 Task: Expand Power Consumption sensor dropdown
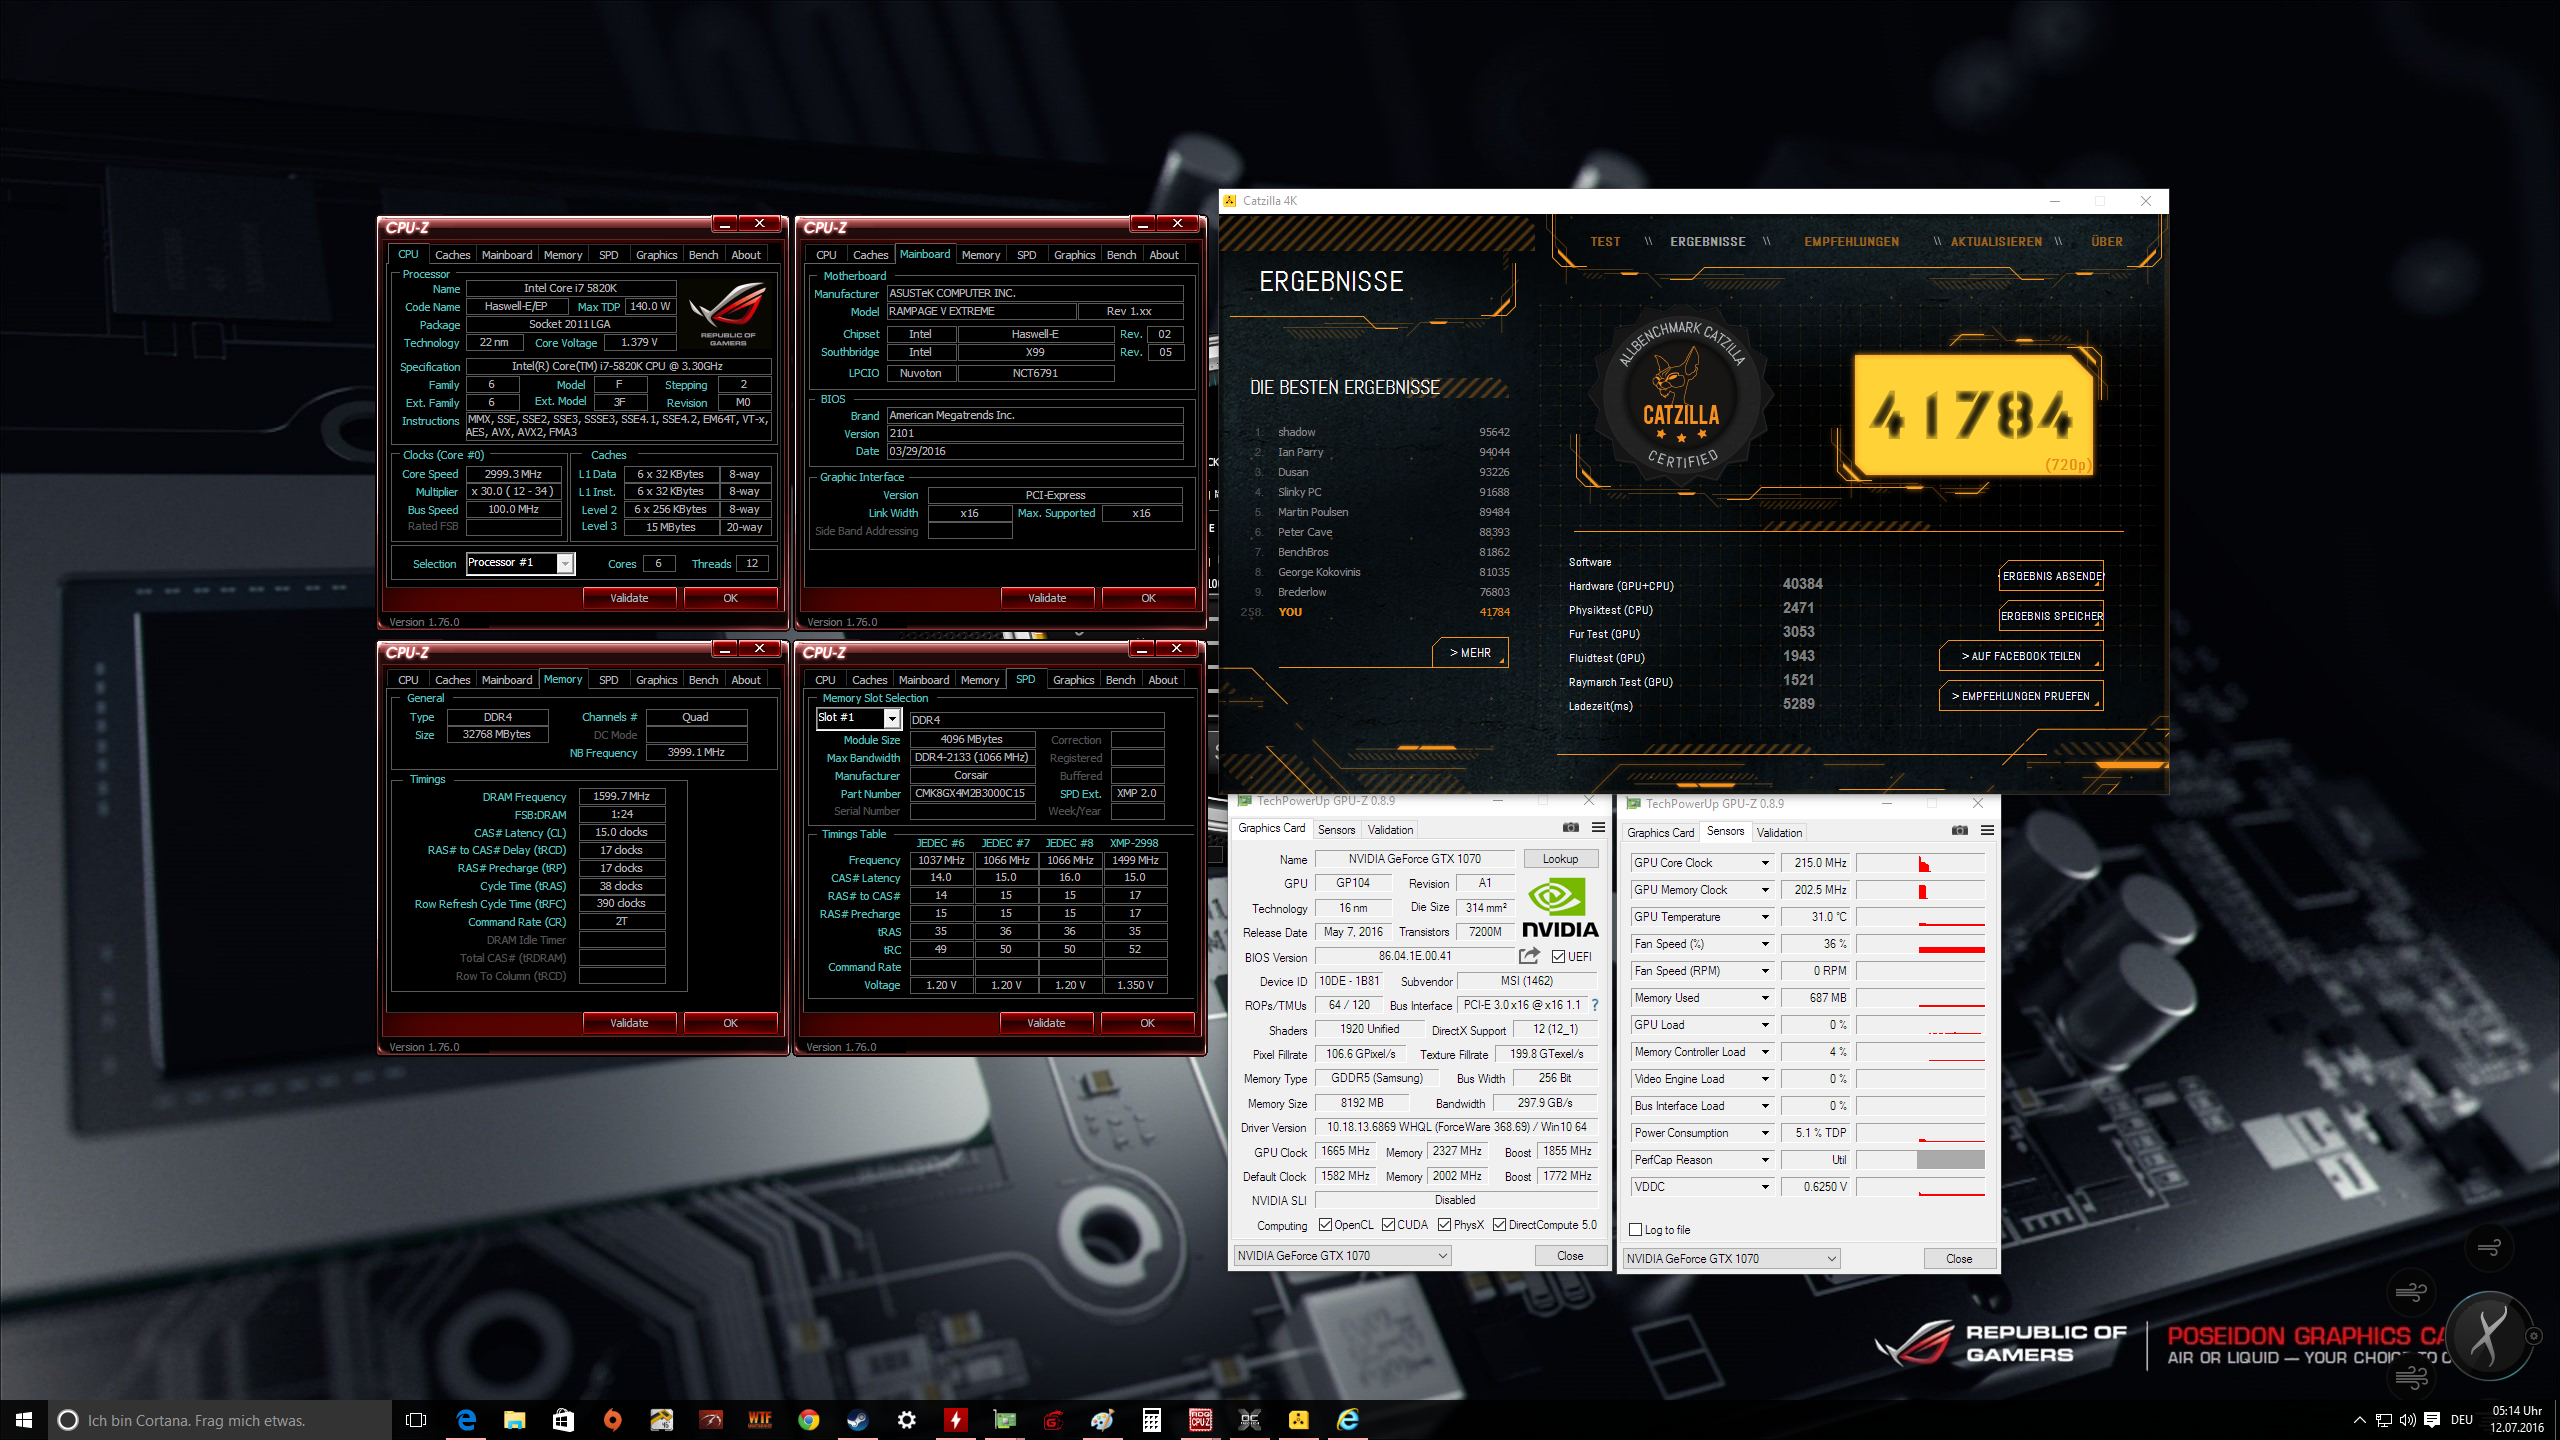point(1765,1133)
